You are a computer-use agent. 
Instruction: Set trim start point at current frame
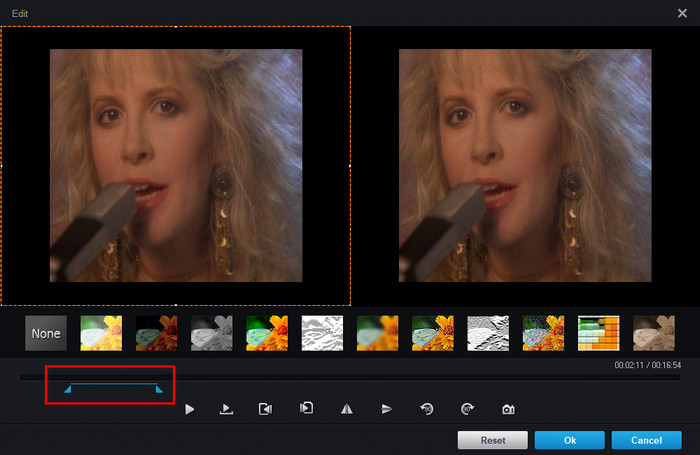coord(266,409)
